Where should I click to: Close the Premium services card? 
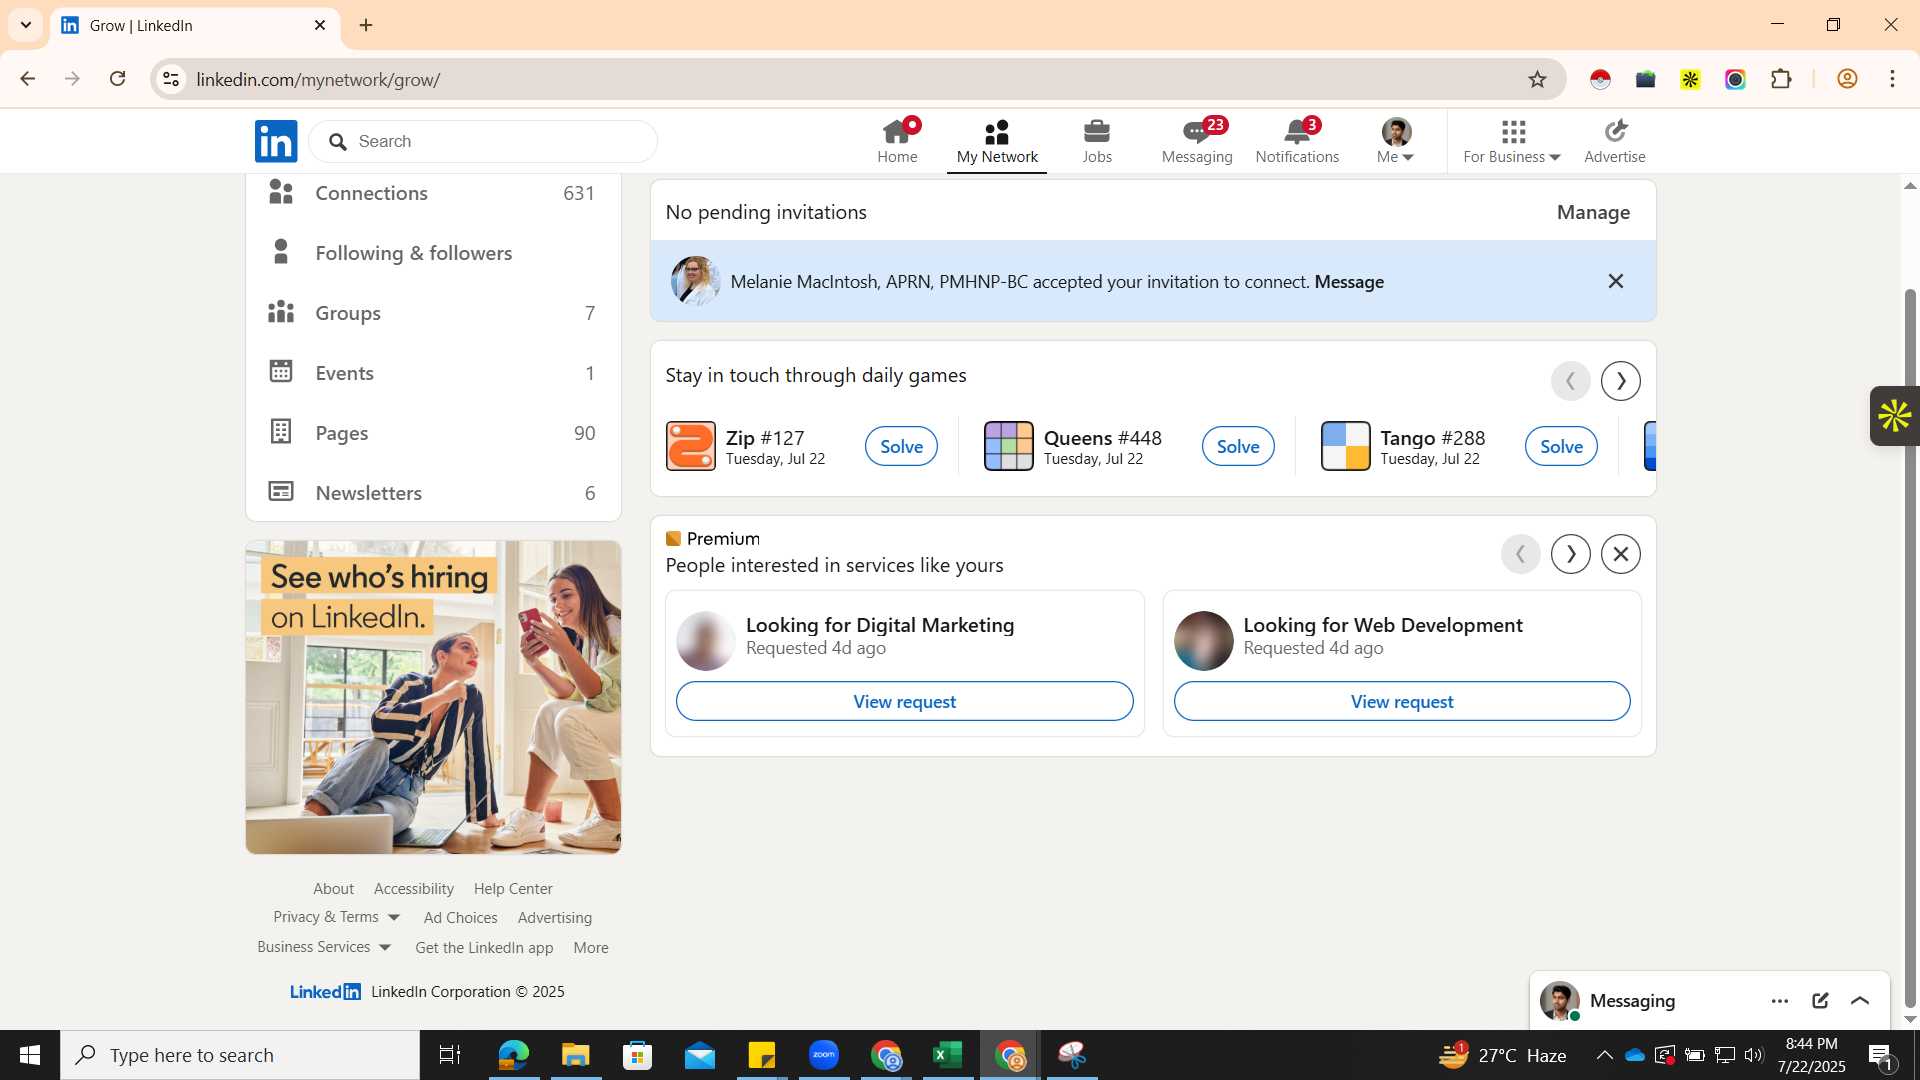[1621, 554]
